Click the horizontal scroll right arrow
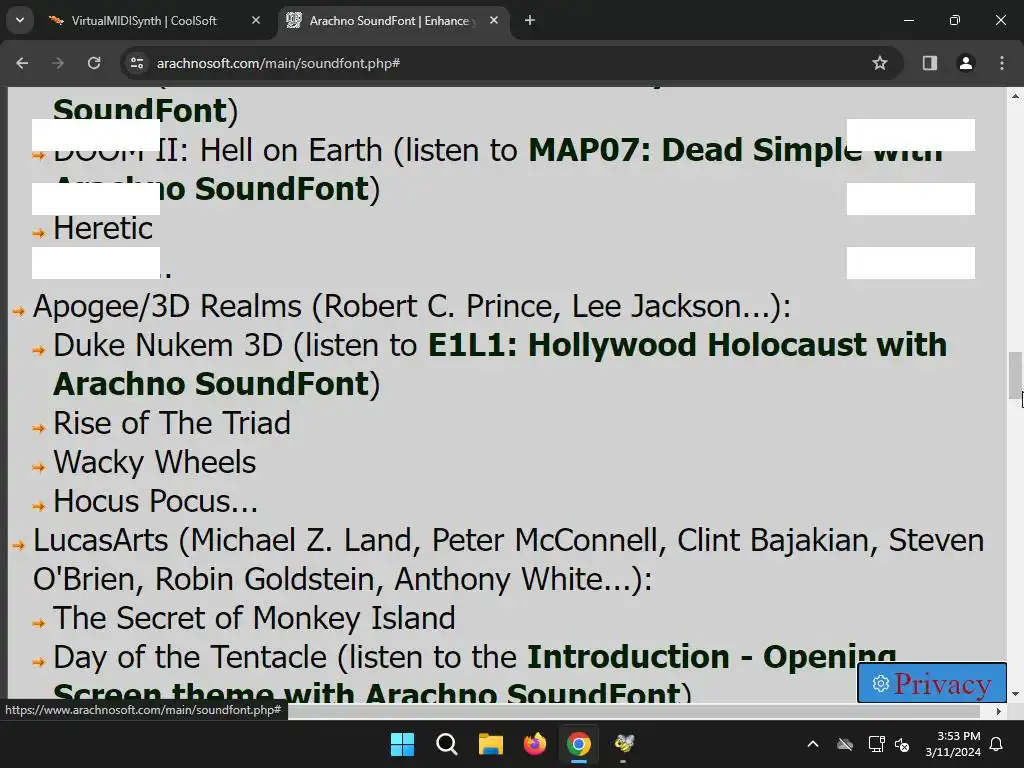 [x=999, y=711]
